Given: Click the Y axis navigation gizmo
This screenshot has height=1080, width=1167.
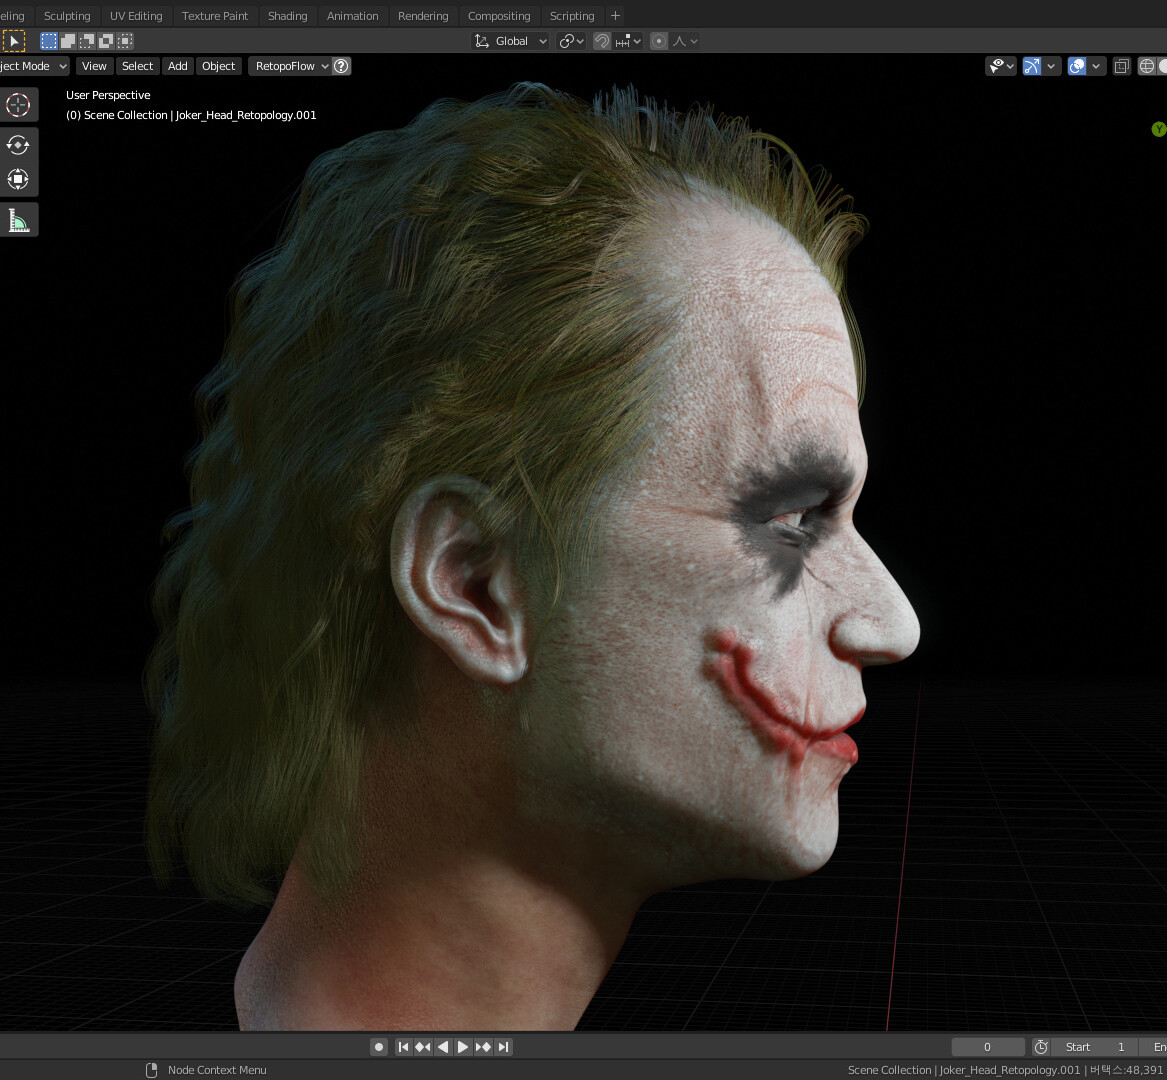Looking at the screenshot, I should point(1158,130).
